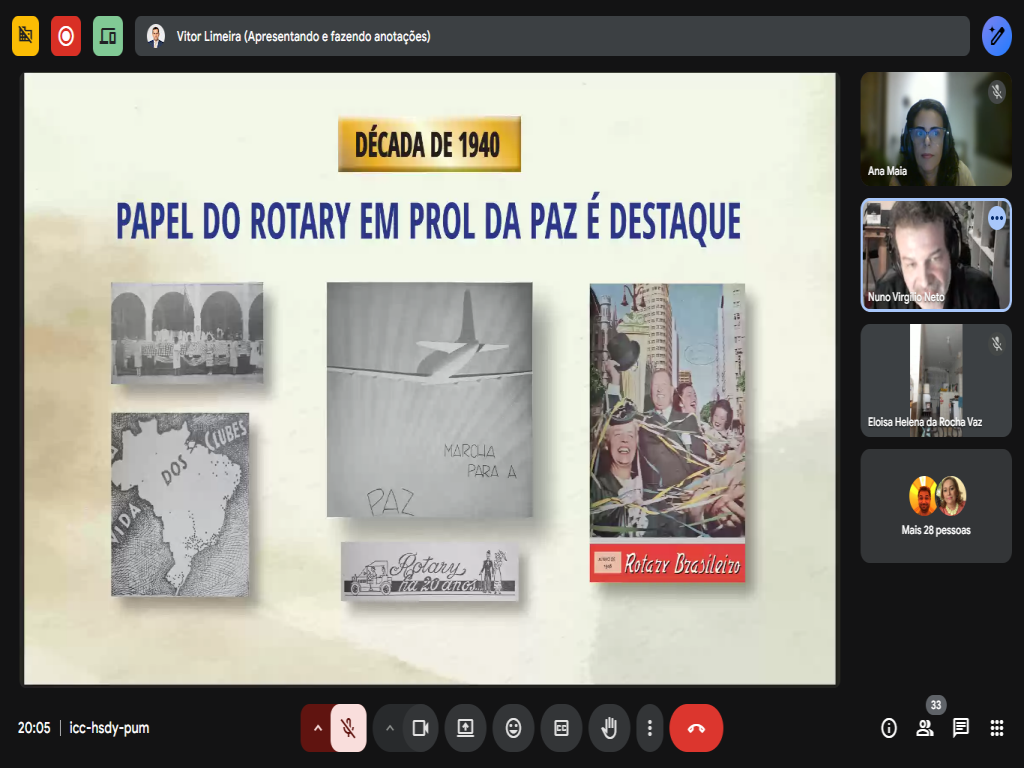The image size is (1024, 768).
Task: Click the red recording indicator icon
Action: (x=66, y=36)
